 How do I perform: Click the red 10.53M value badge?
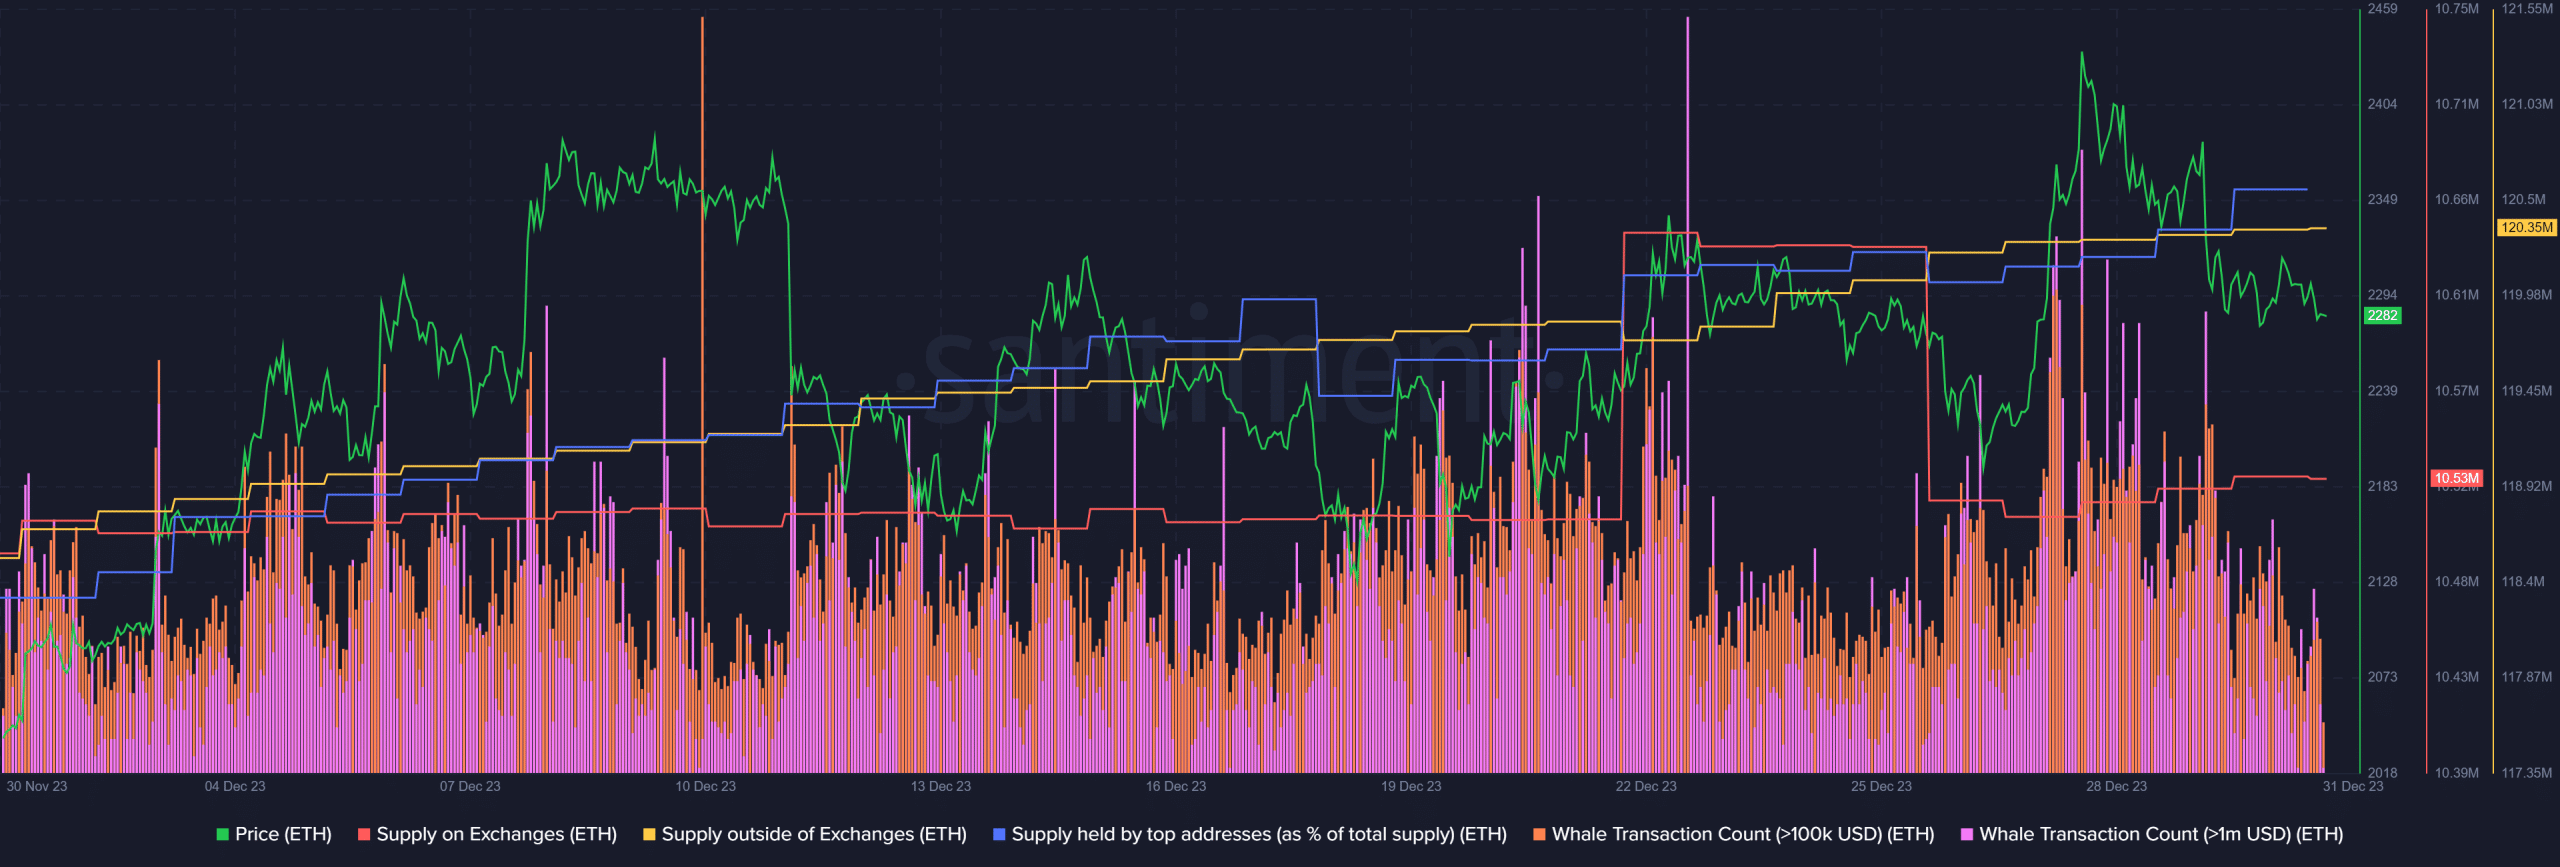(x=2456, y=478)
